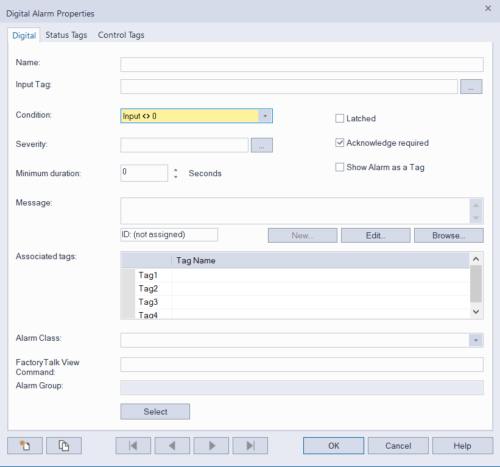This screenshot has width=500, height=467.
Task: Open the Control Tags tab
Action: click(x=121, y=35)
